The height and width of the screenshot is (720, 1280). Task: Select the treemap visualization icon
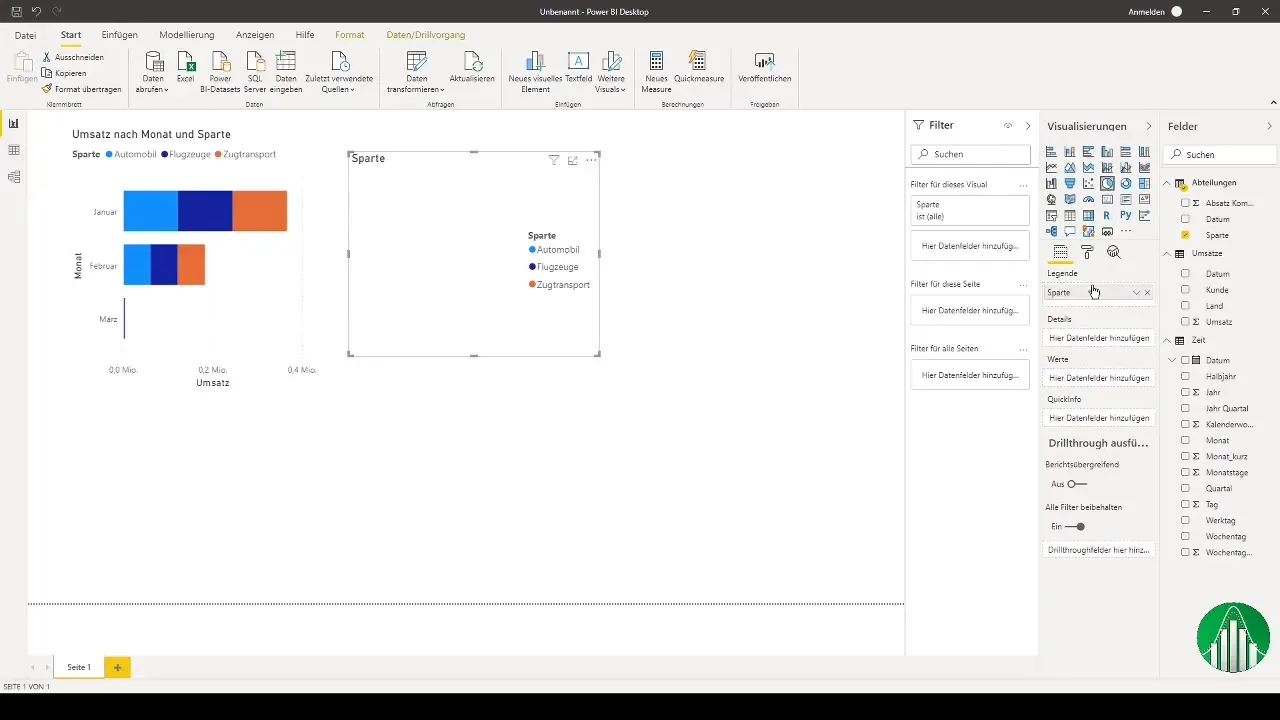[x=1144, y=183]
